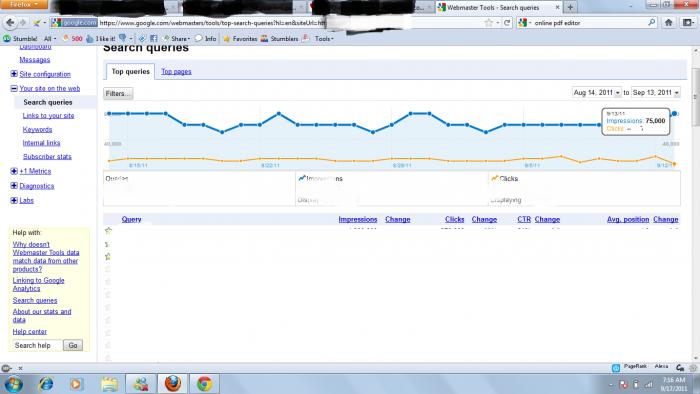Click the Search help input field
Image resolution: width=700 pixels, height=394 pixels.
tap(38, 345)
